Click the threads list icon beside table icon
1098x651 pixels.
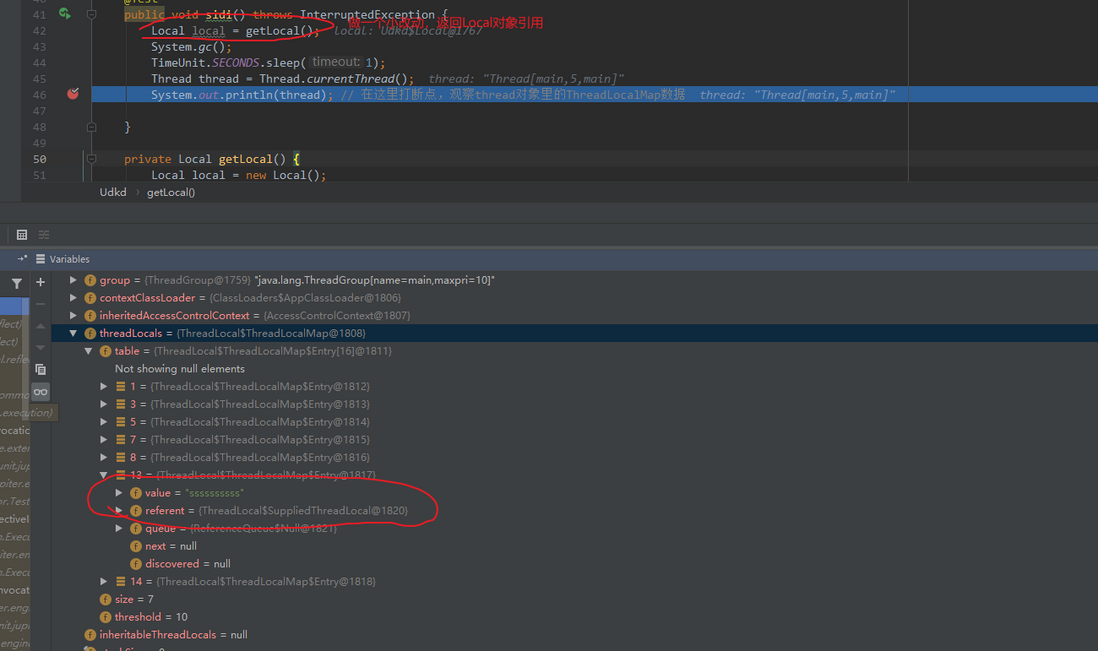44,234
